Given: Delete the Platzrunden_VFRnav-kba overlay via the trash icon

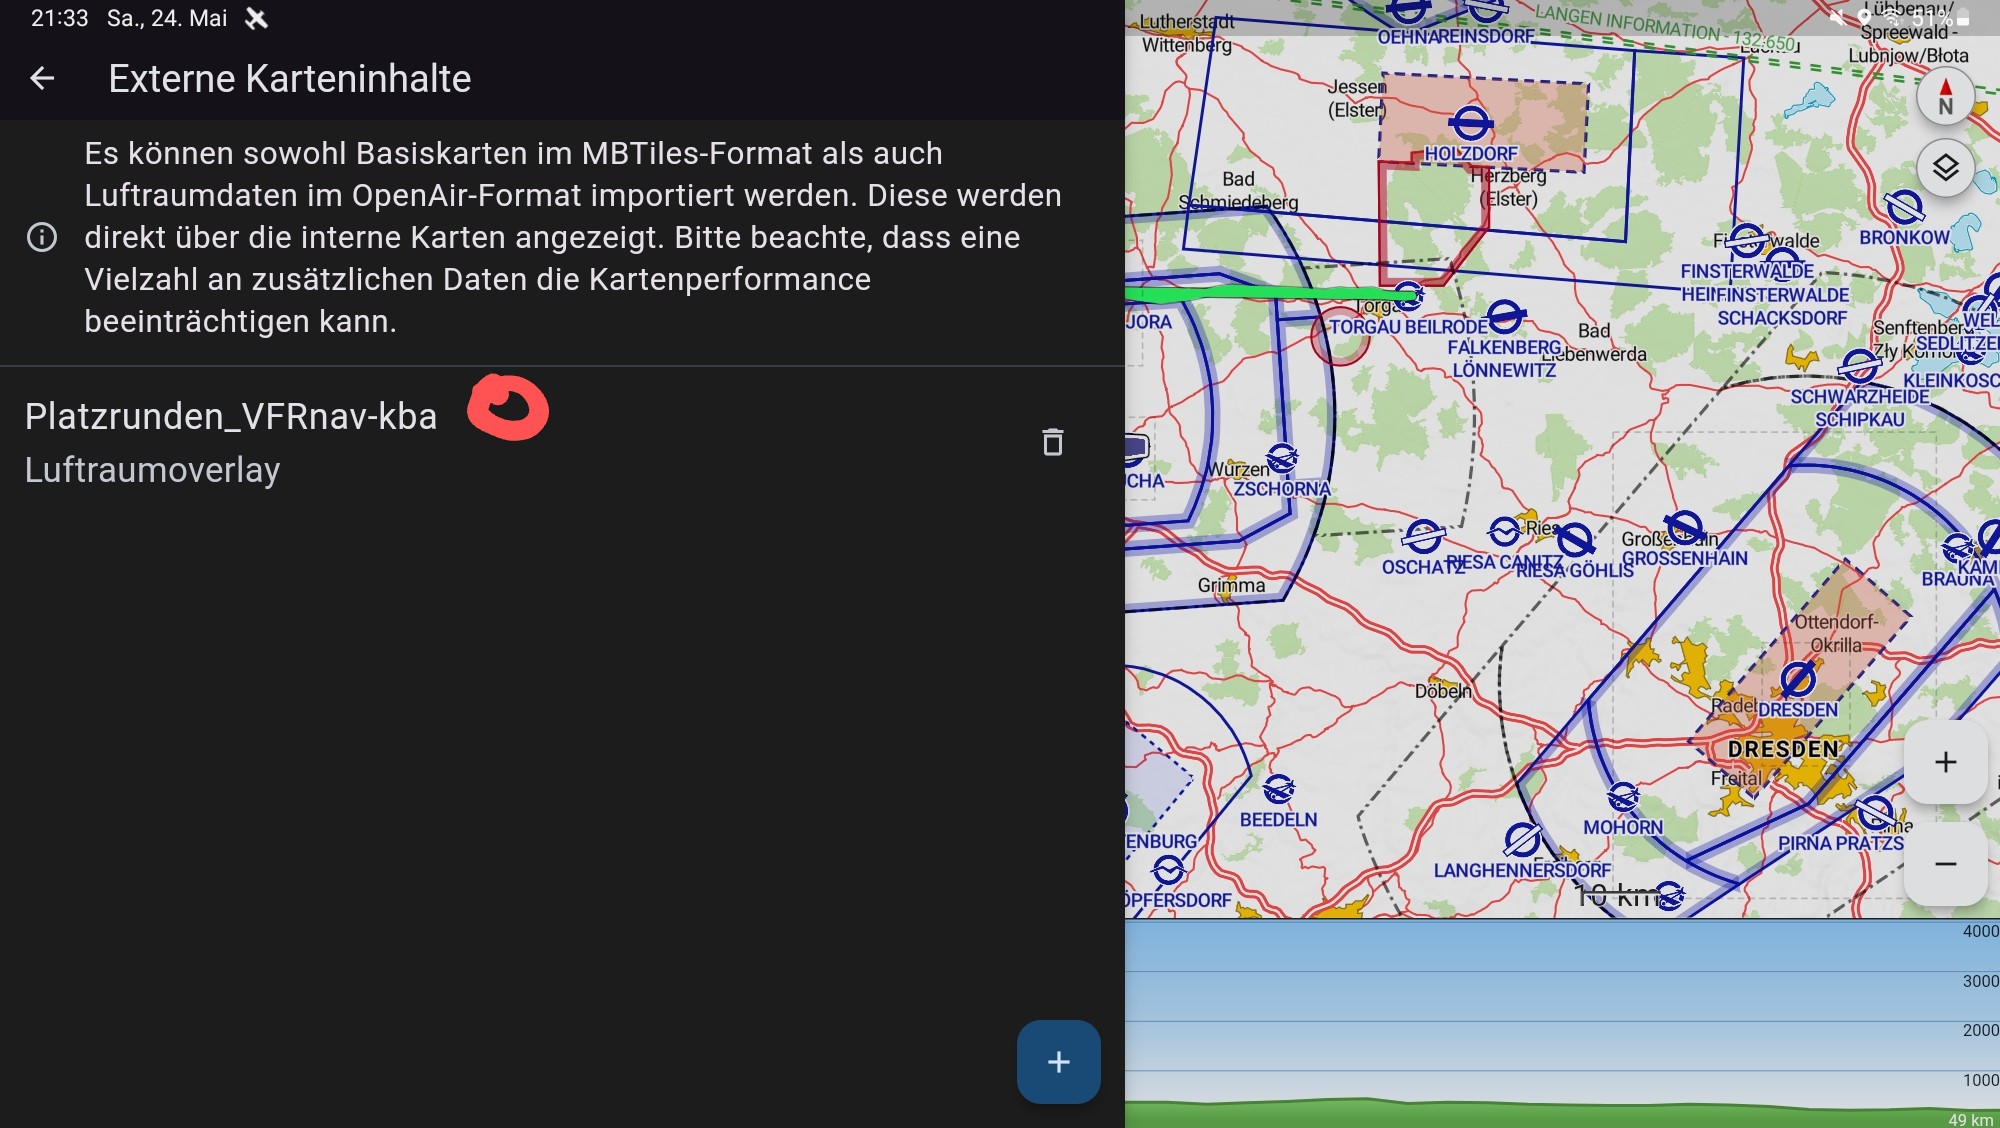Looking at the screenshot, I should point(1052,442).
